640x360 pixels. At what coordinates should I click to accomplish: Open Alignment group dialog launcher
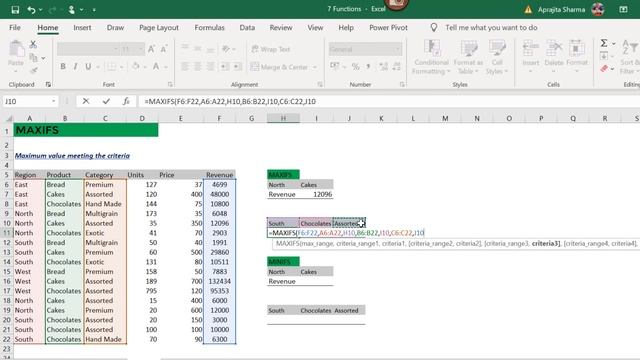[320, 84]
